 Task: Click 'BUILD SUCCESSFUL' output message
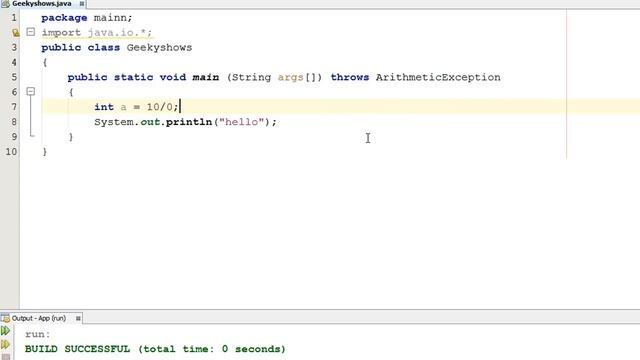77,349
